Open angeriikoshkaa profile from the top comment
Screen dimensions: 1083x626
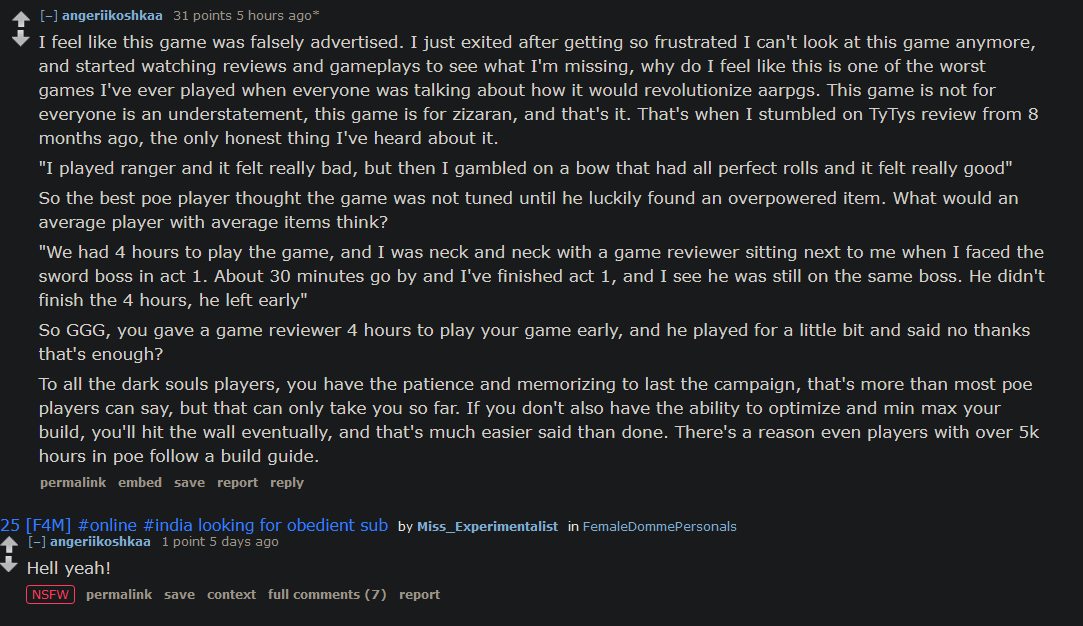tap(112, 15)
